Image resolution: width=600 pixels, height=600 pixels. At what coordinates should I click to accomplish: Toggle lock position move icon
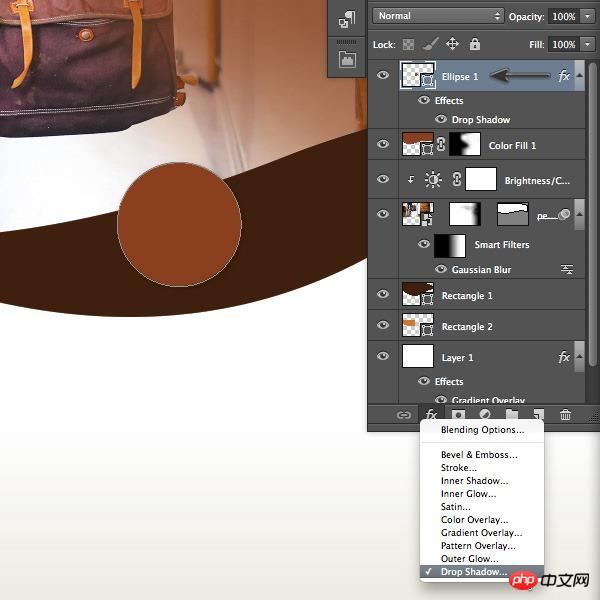452,44
